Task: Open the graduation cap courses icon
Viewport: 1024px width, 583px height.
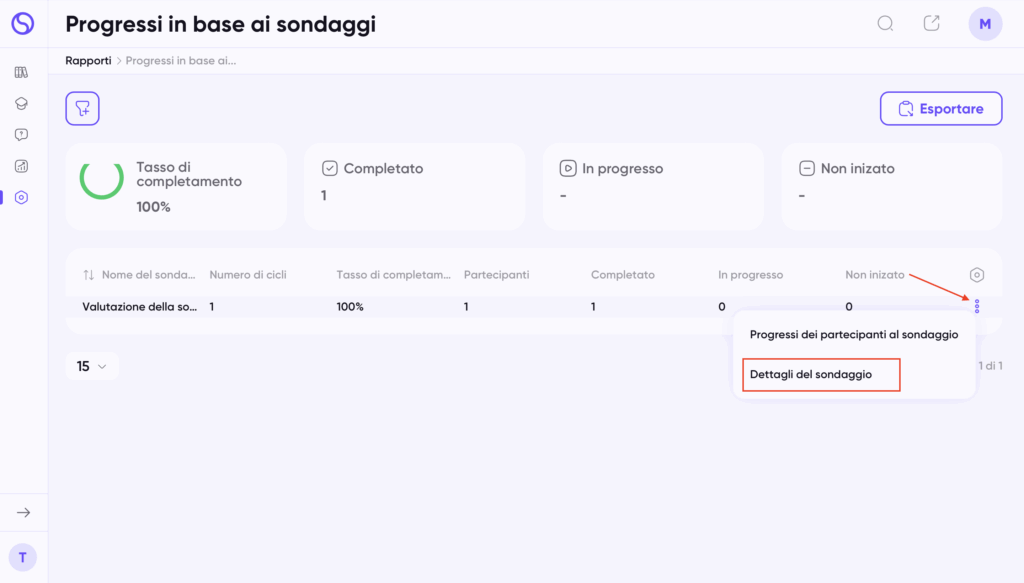Action: (22, 103)
